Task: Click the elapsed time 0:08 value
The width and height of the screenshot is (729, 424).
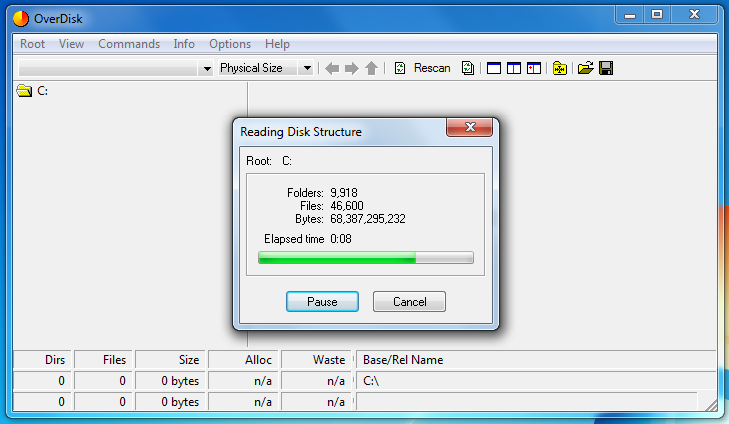Action: [x=341, y=239]
